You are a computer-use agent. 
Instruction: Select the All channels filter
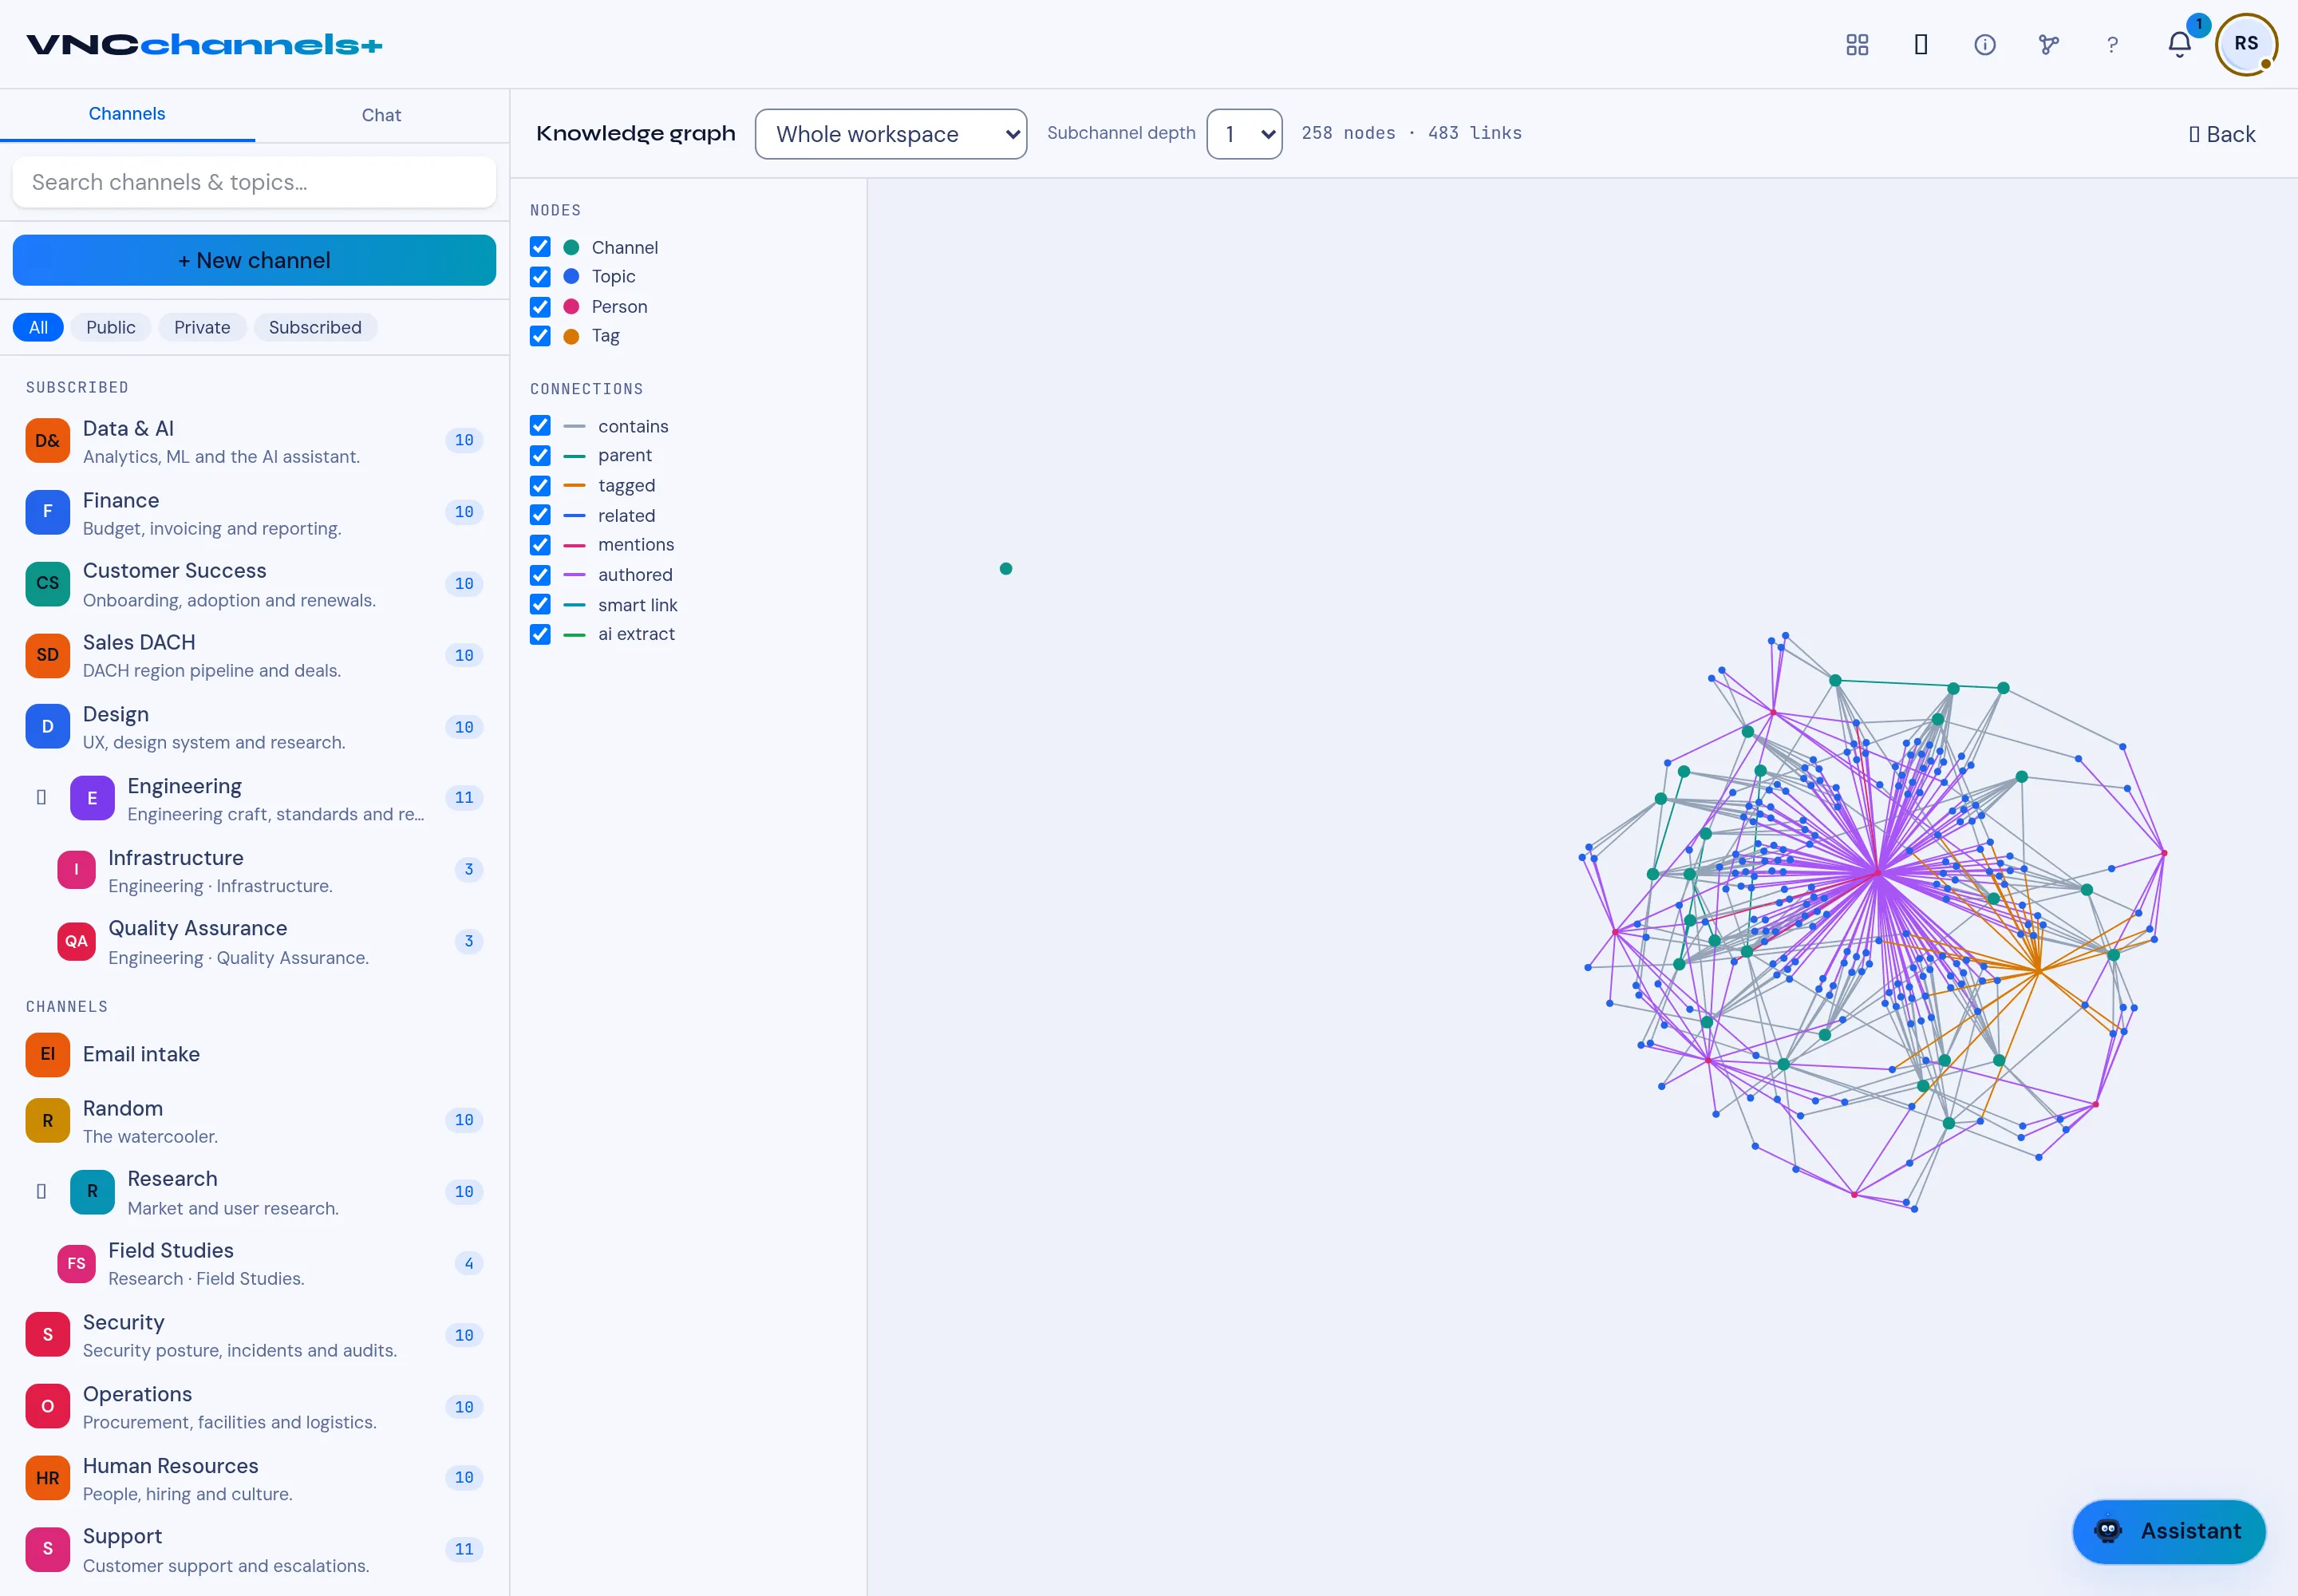tap(38, 327)
